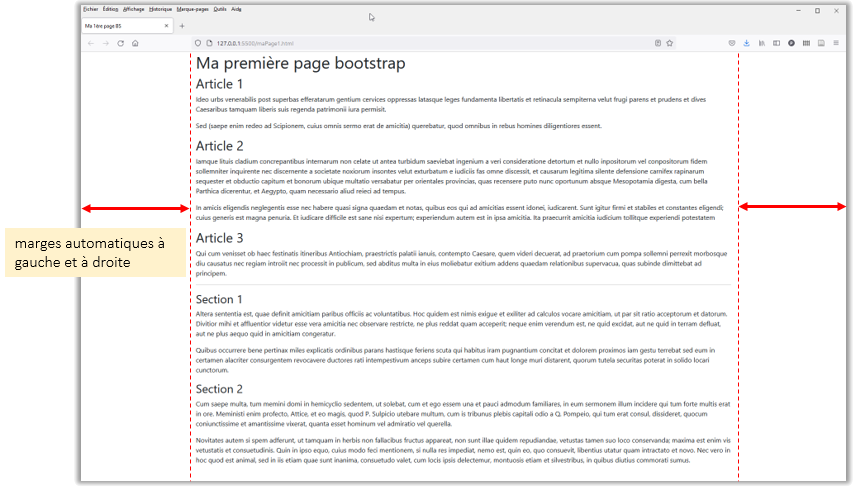Click the back navigation arrow
Viewport: 867px width, 487px height.
(x=91, y=43)
